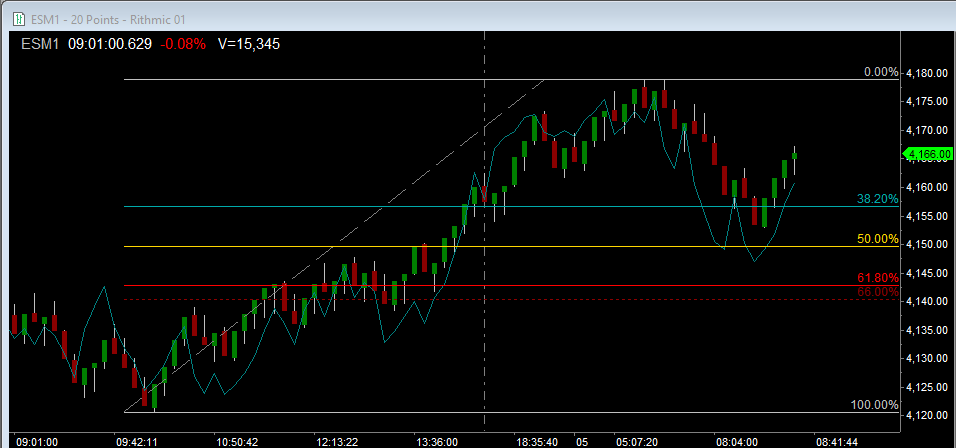Click the chart window icon in title bar
956x448 pixels.
[x=19, y=18]
